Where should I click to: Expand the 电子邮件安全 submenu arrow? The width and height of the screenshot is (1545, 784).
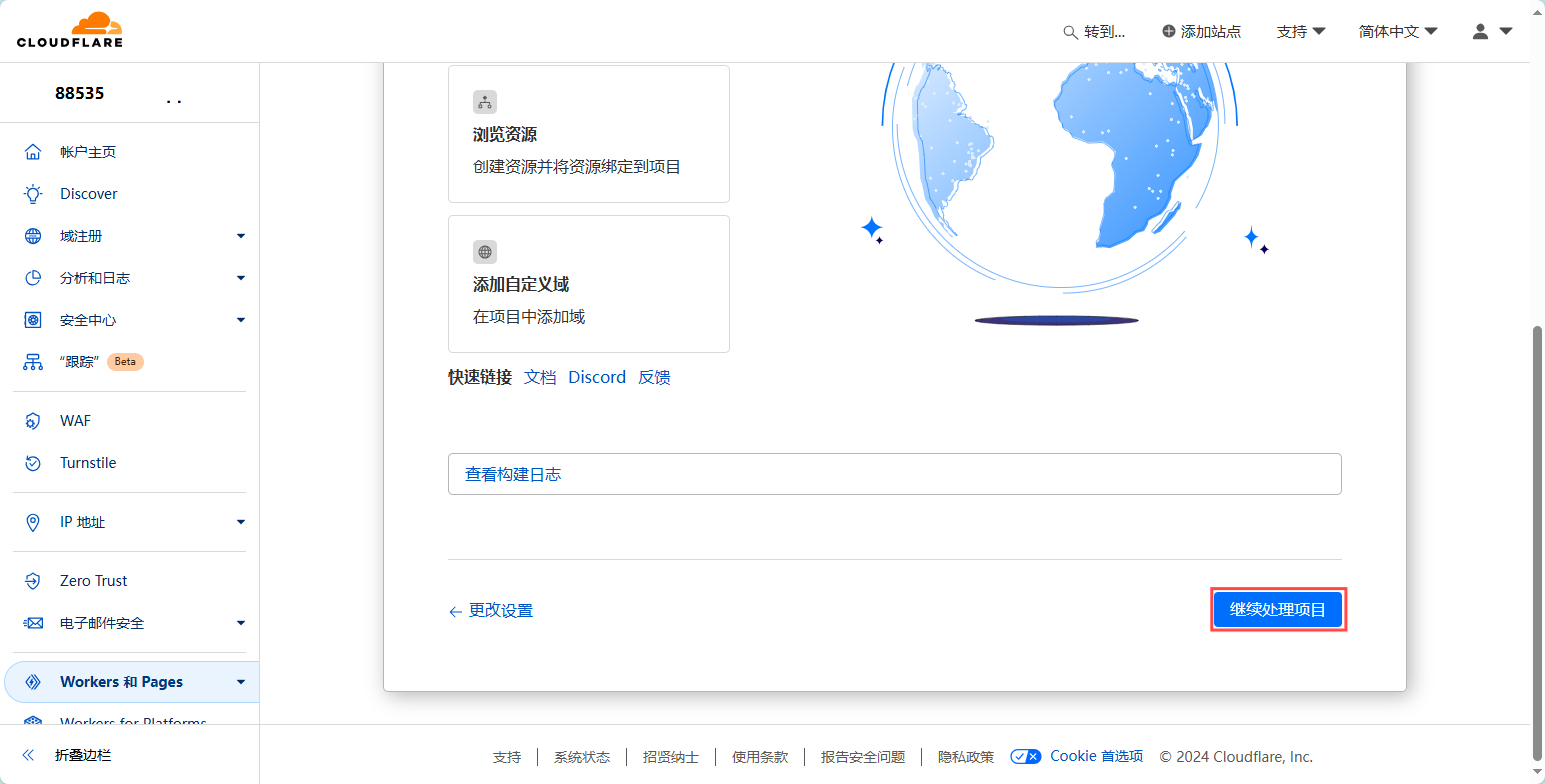241,623
